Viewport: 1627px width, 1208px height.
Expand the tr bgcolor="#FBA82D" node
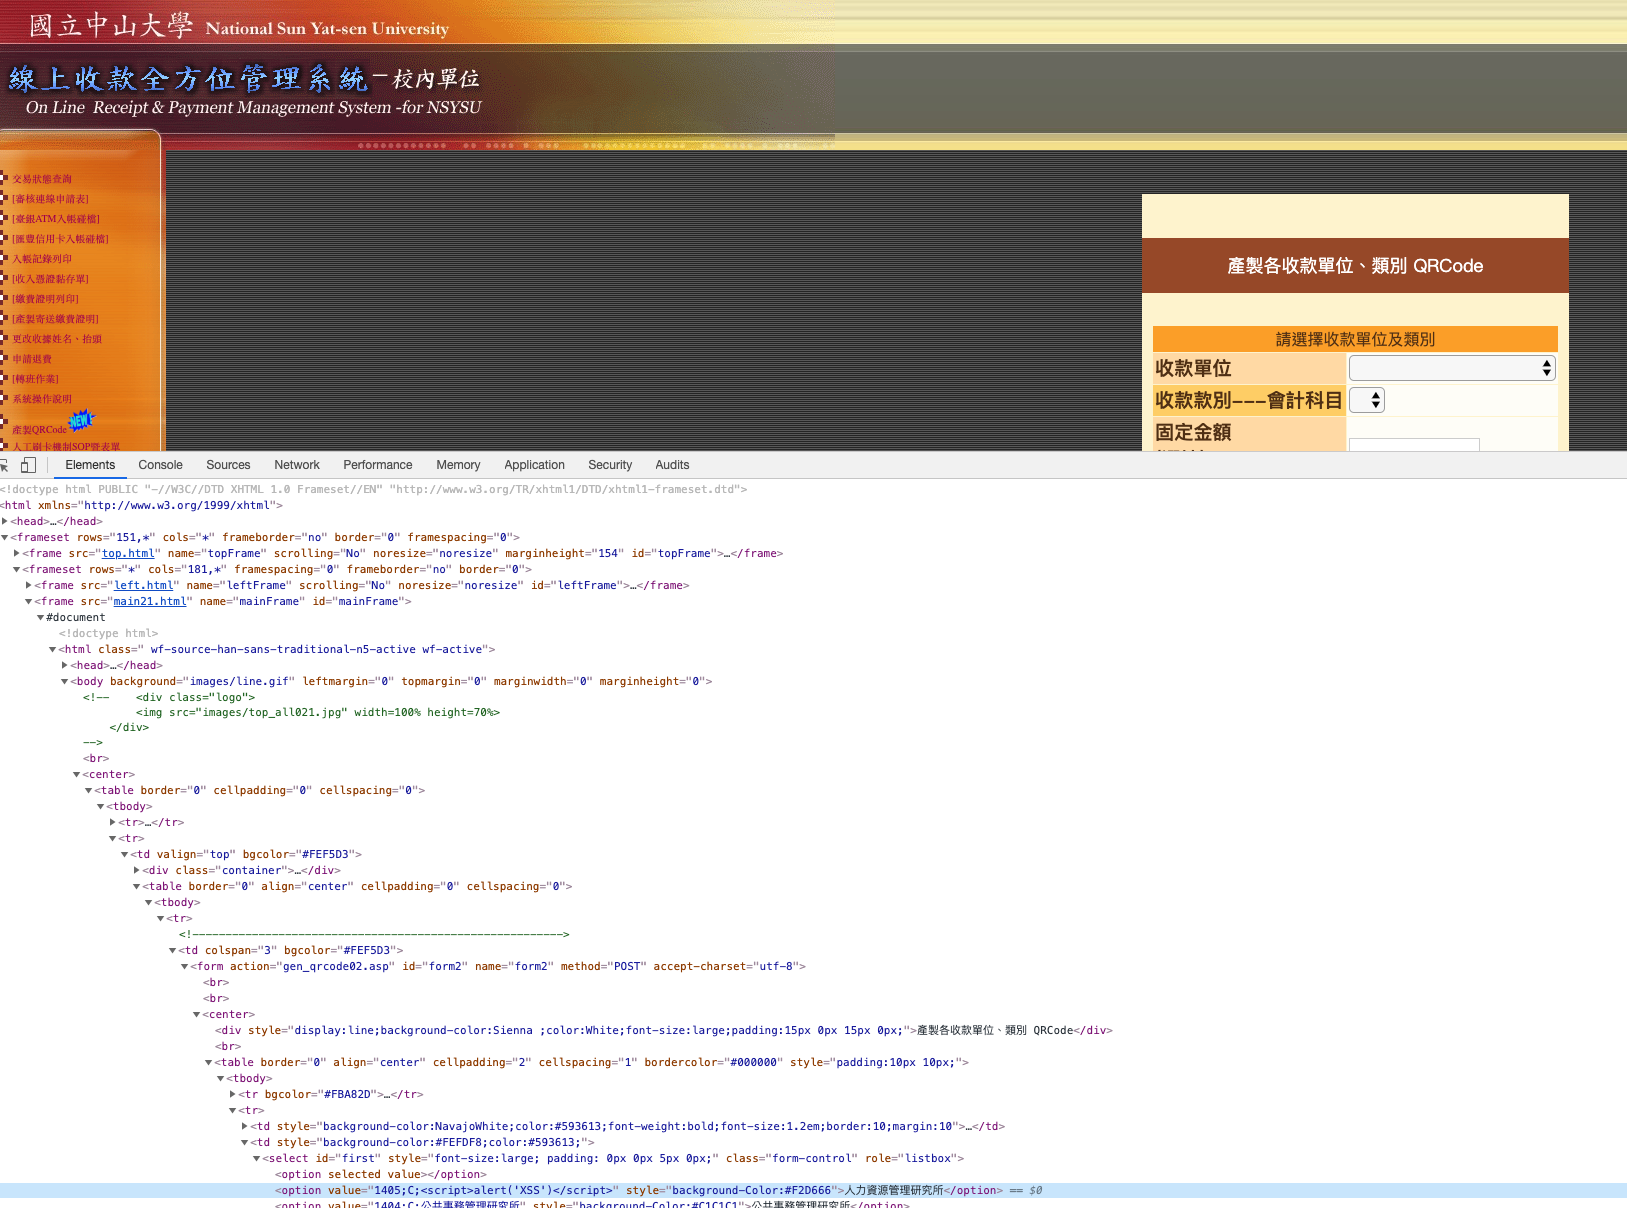(233, 1094)
